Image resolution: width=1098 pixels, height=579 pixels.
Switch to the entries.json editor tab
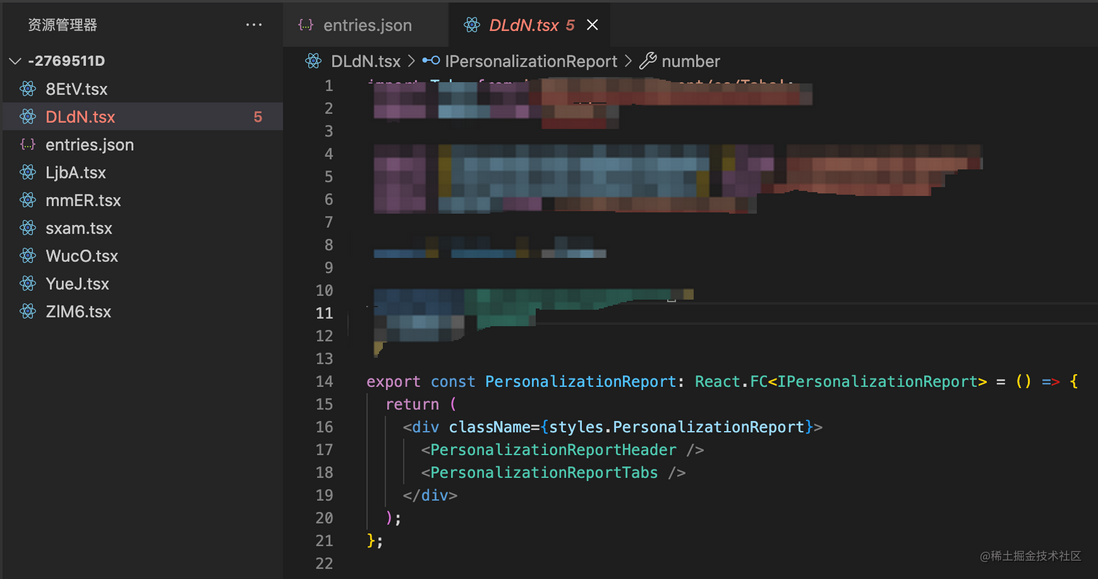click(366, 25)
